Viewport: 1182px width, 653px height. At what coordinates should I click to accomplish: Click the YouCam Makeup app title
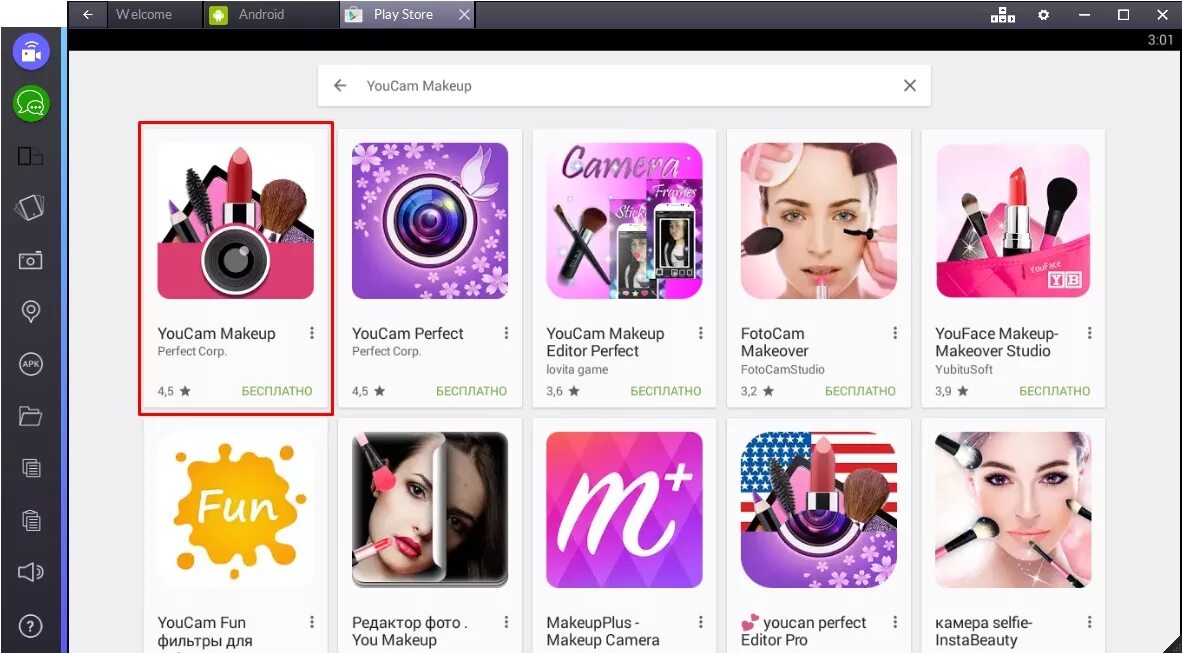click(x=216, y=333)
